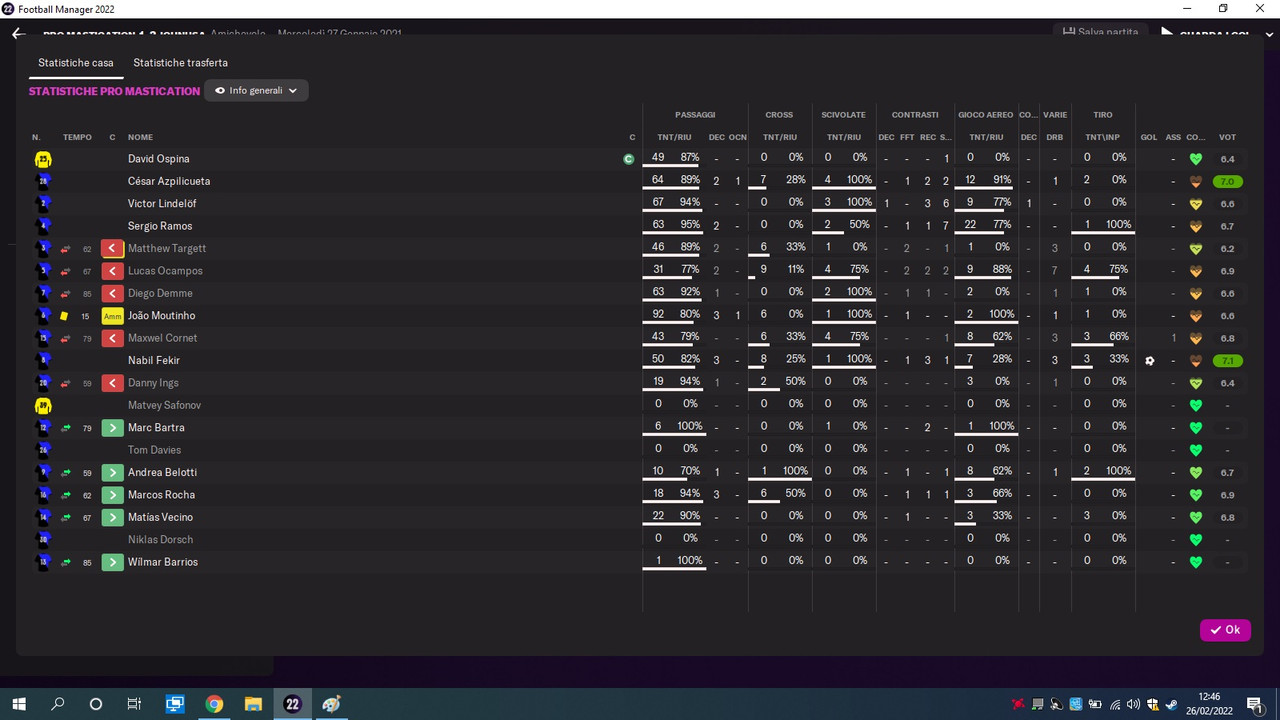Screen dimensions: 1280x720
Task: Click the goal ball icon on Nabil Fekir's row
Action: [1150, 361]
